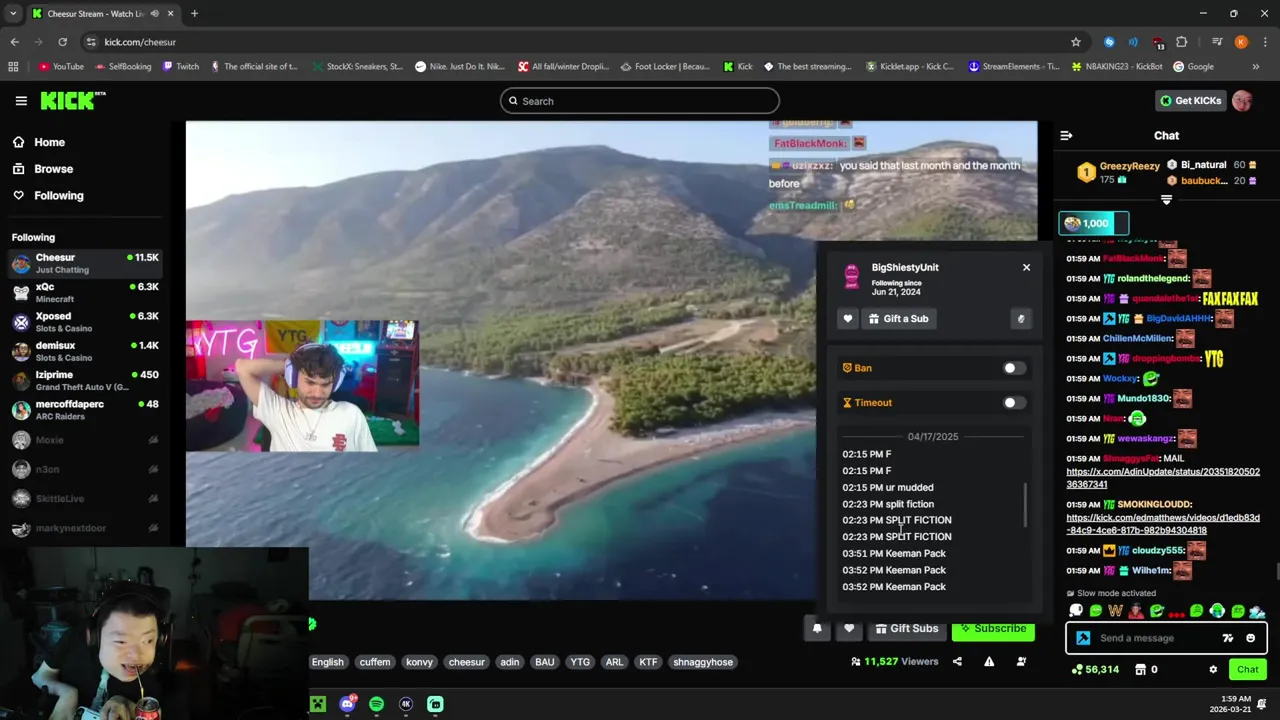Click the 1,000 gifted subs goal bar
Viewport: 1280px width, 720px height.
point(1094,223)
